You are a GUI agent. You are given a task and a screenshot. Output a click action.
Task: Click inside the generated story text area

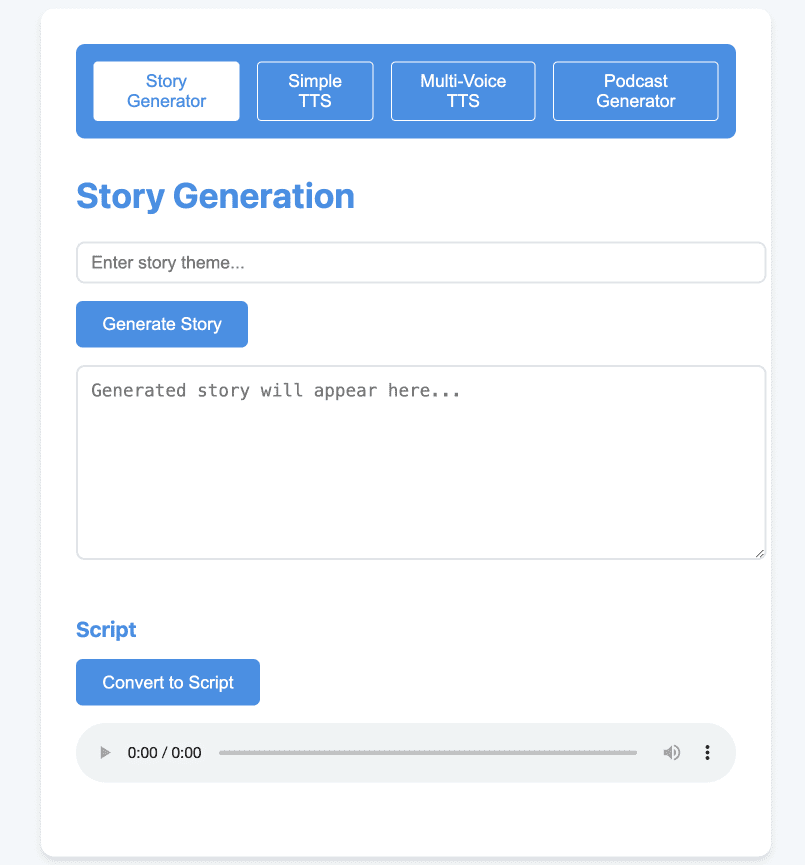click(421, 462)
